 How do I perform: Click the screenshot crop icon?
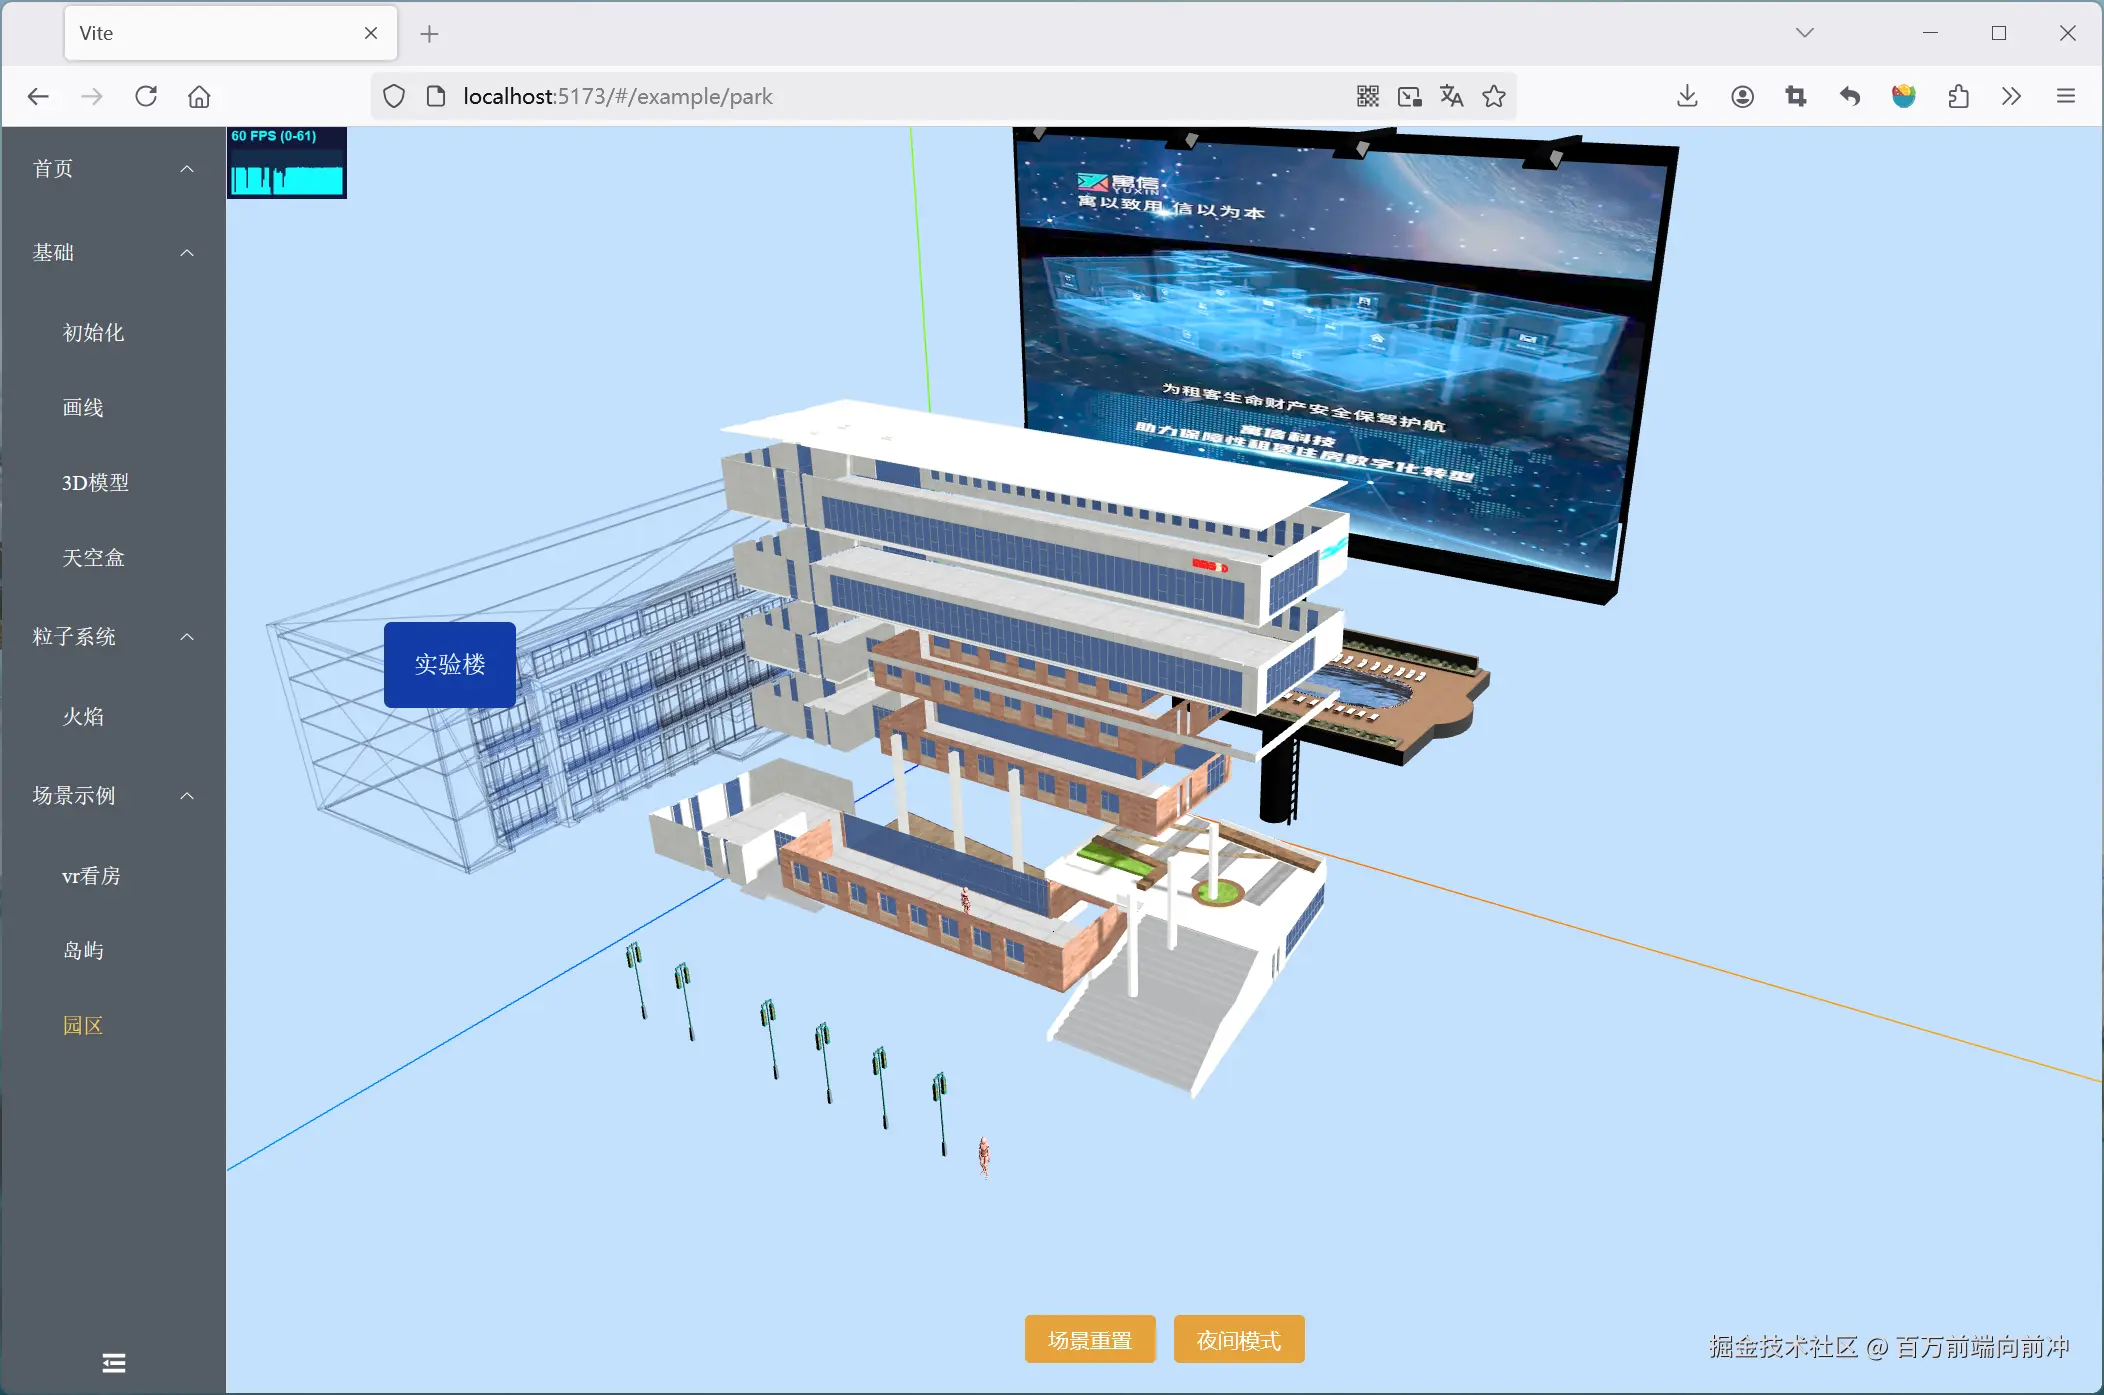click(1796, 96)
